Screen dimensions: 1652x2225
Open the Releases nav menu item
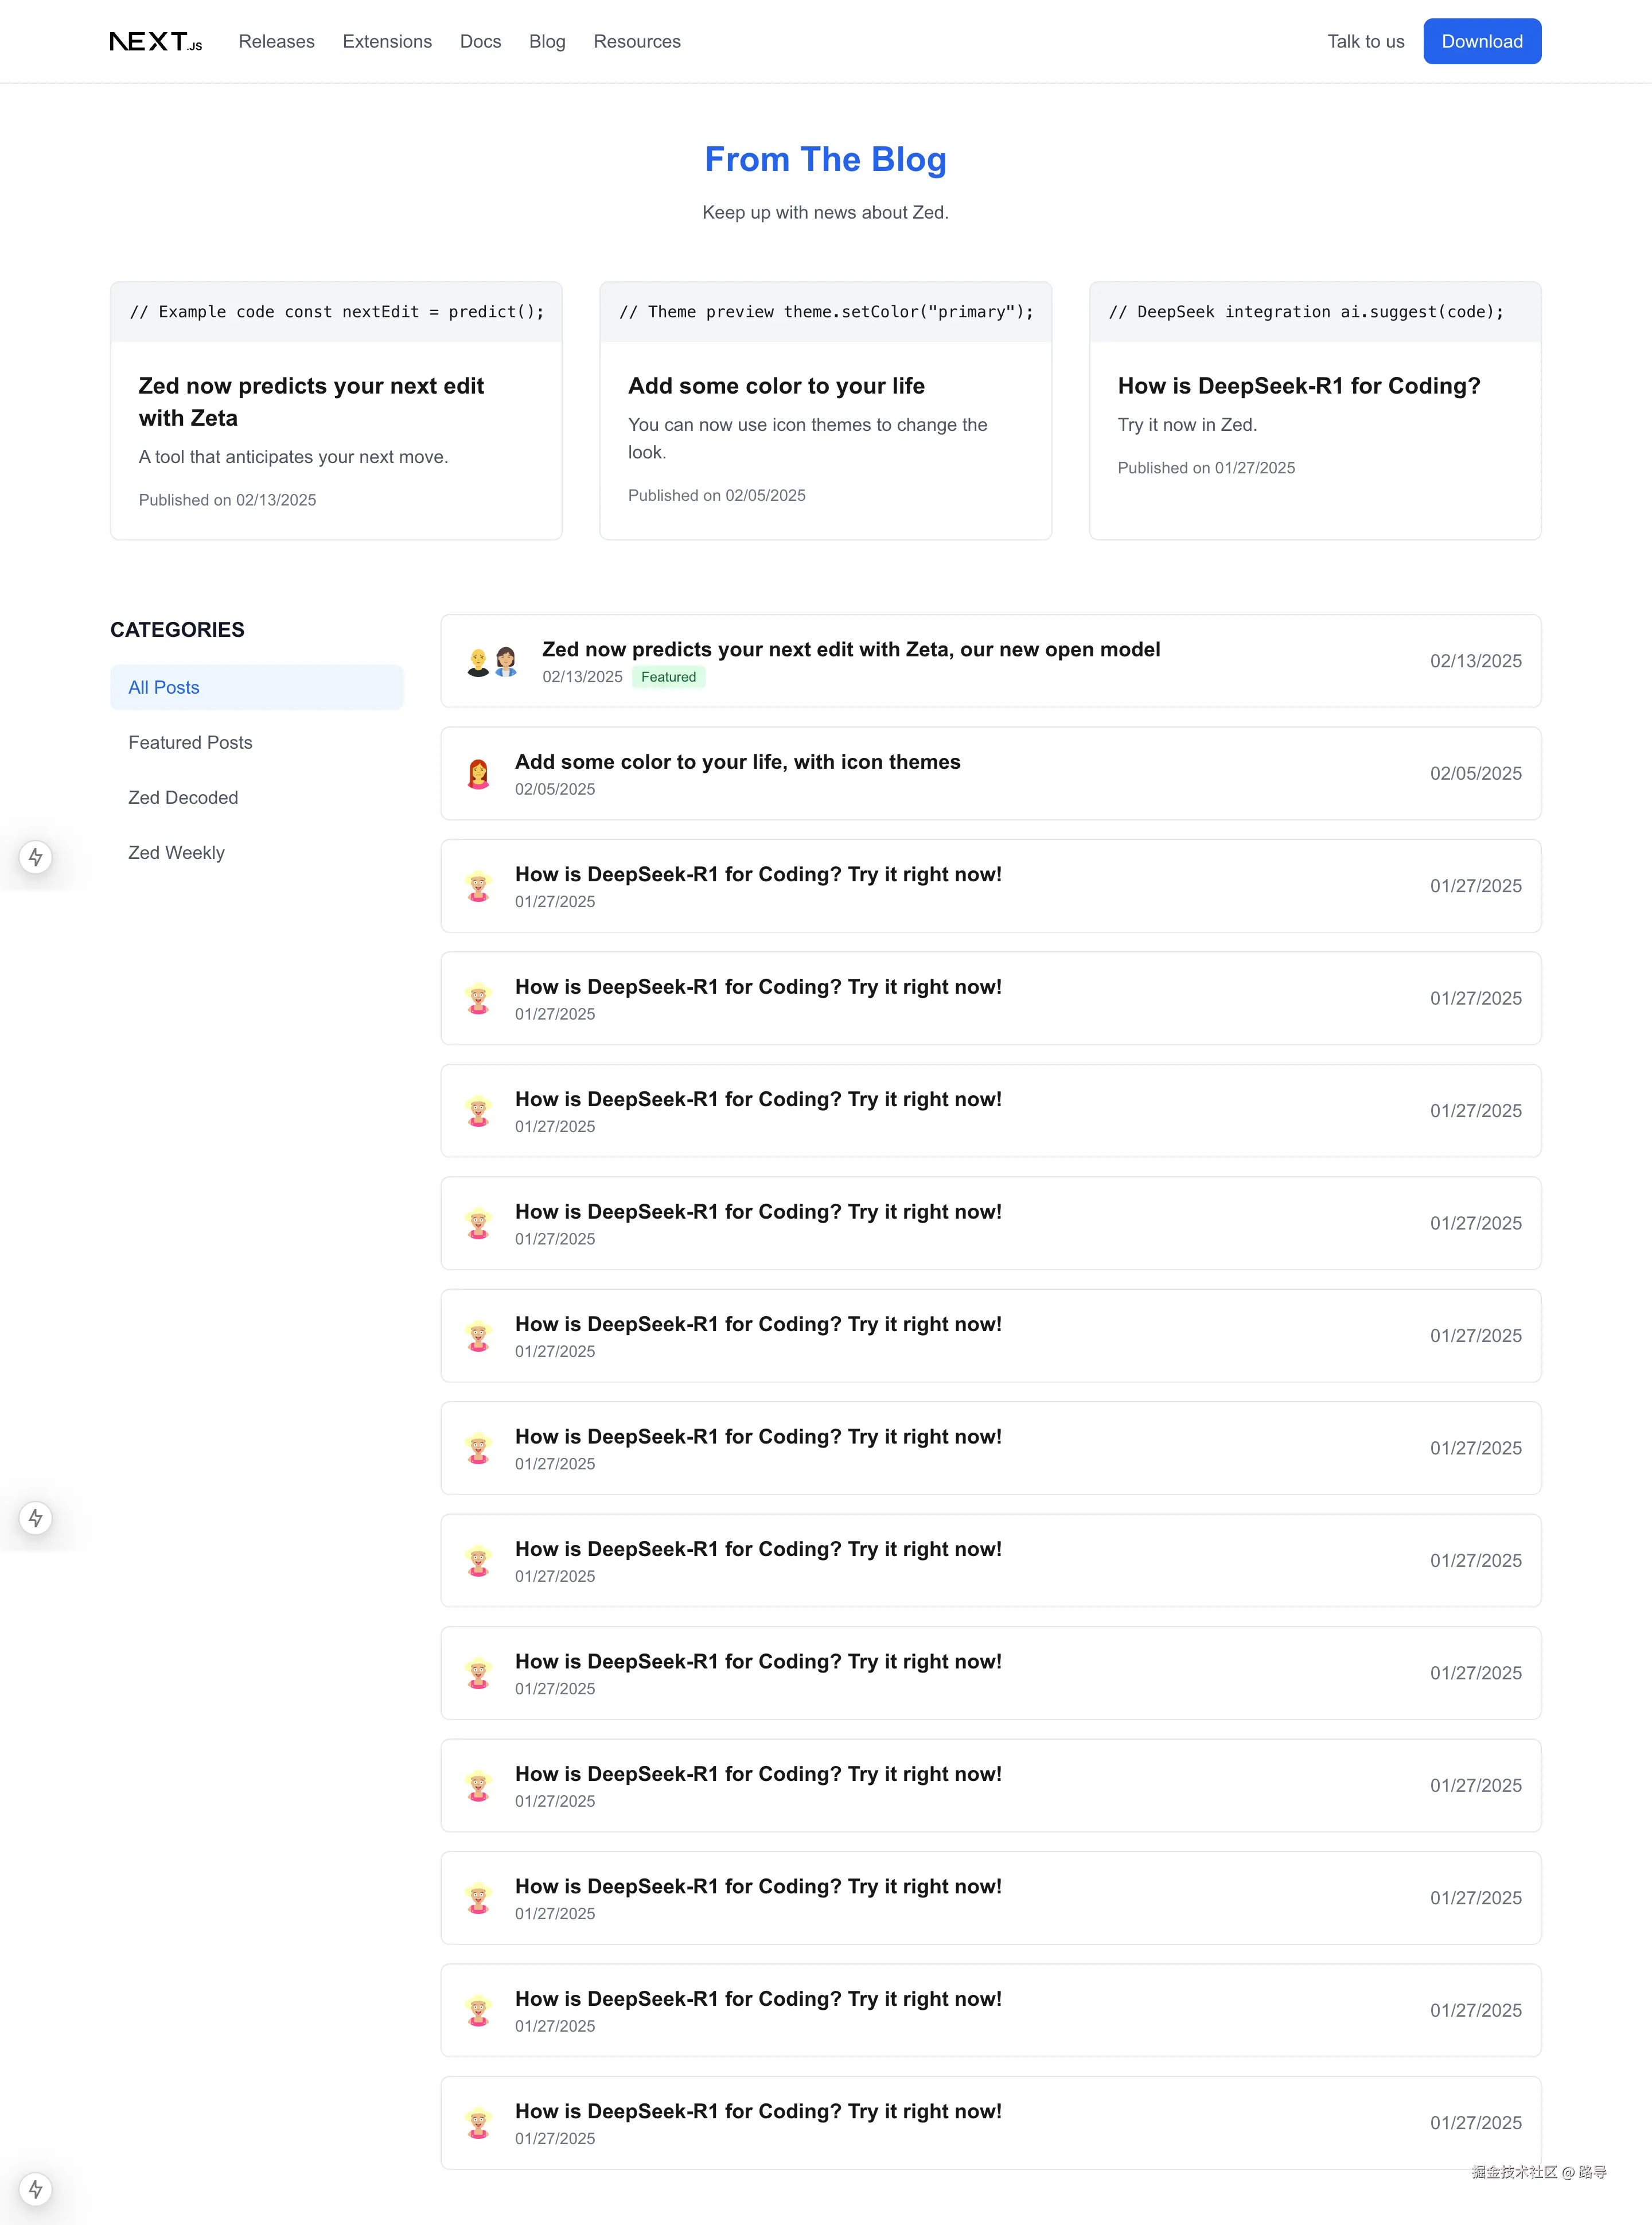click(x=276, y=41)
